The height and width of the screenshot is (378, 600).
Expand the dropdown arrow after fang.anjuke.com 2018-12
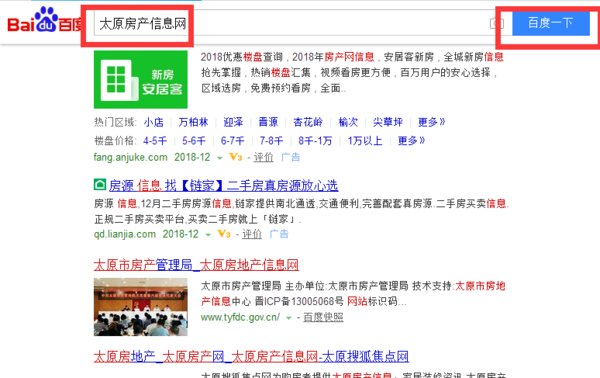(x=220, y=158)
